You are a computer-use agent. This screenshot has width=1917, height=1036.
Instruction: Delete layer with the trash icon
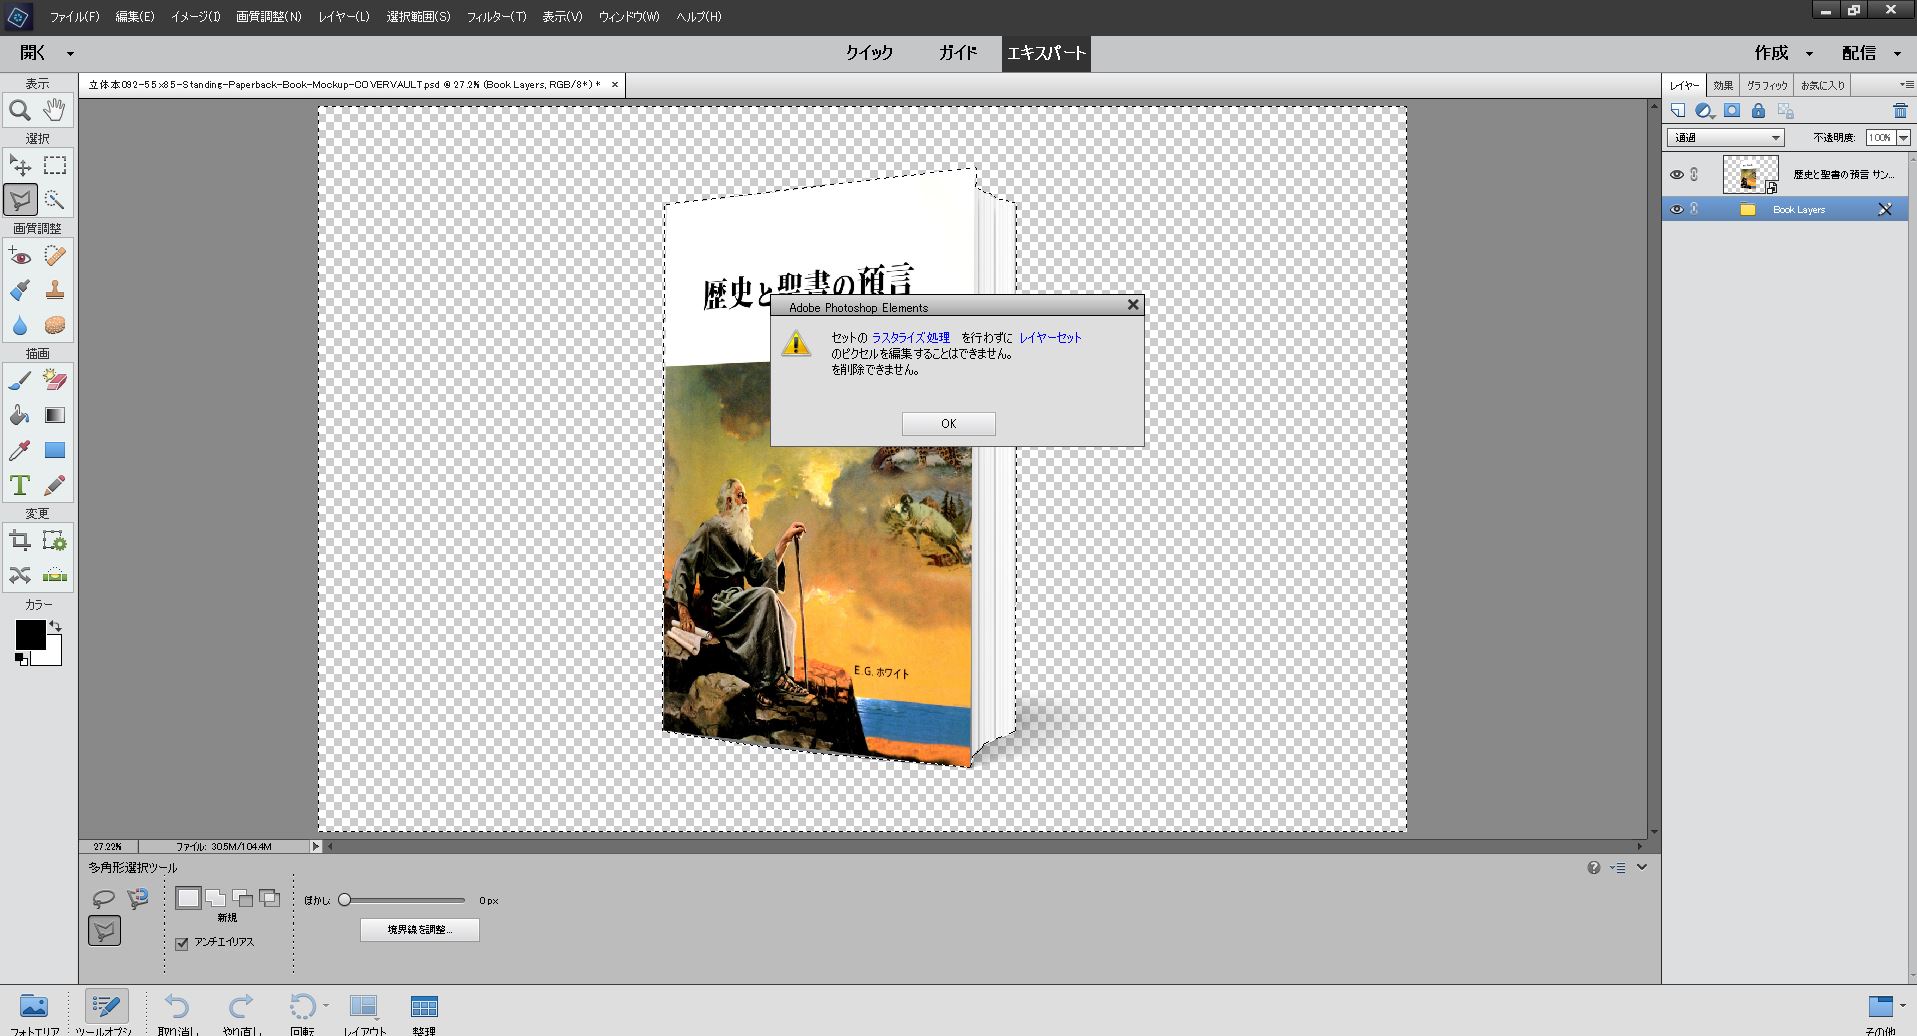coord(1900,111)
